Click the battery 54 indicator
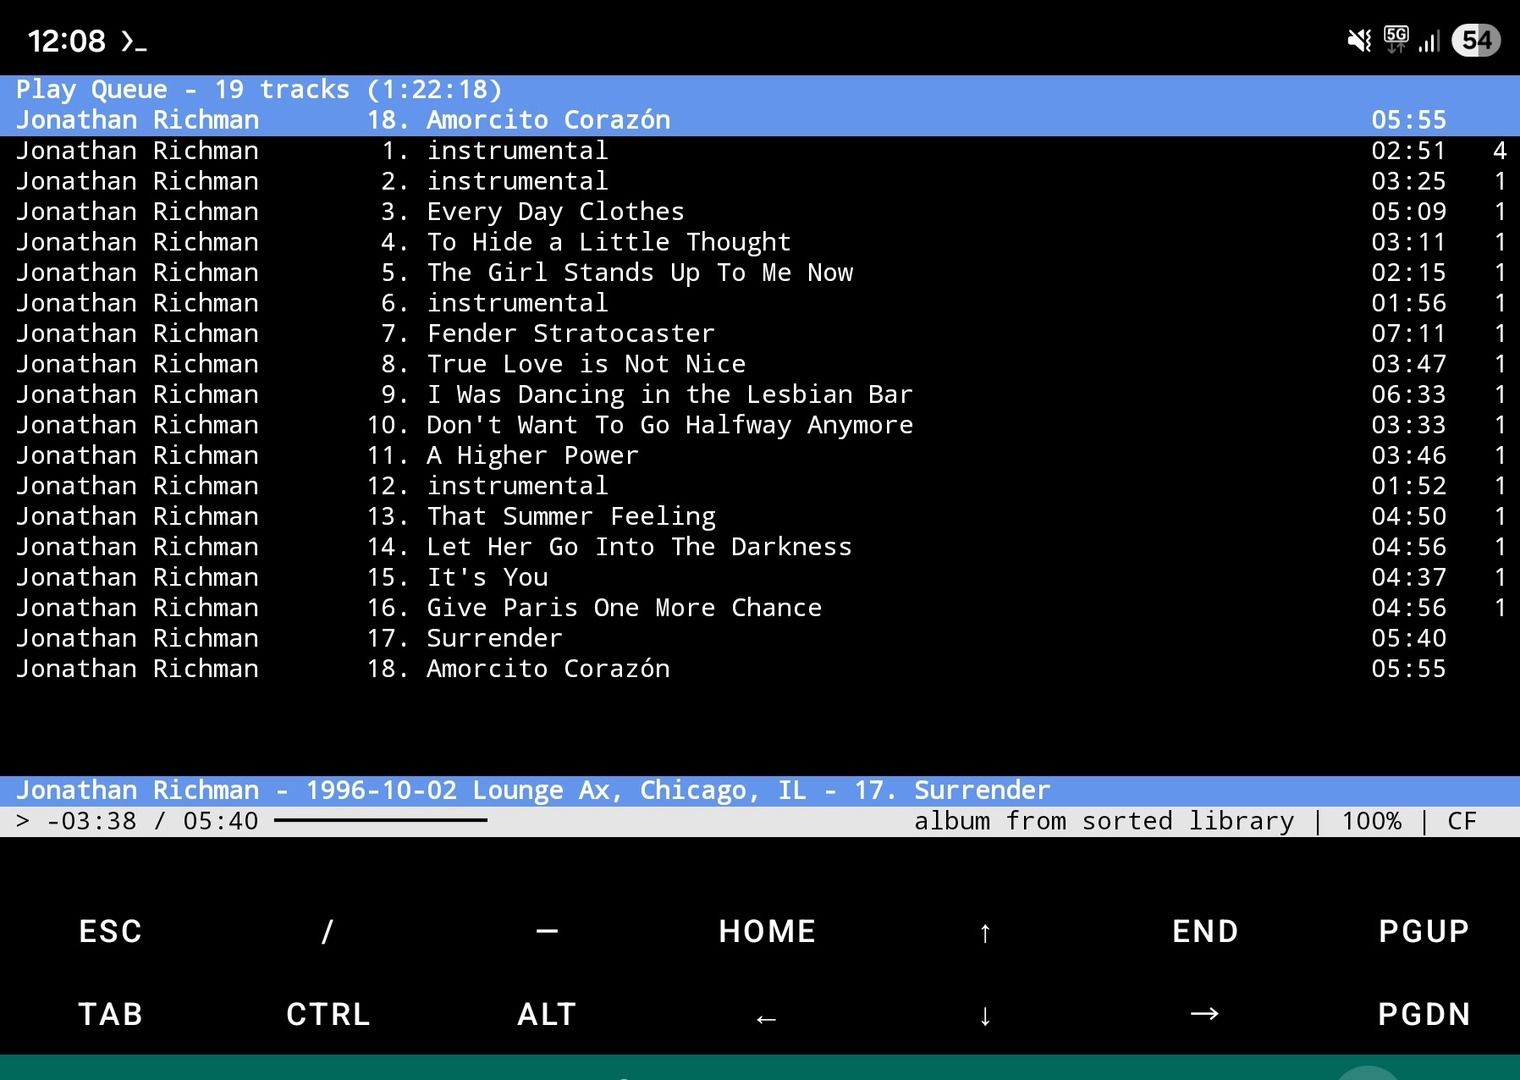1520x1080 pixels. point(1476,40)
